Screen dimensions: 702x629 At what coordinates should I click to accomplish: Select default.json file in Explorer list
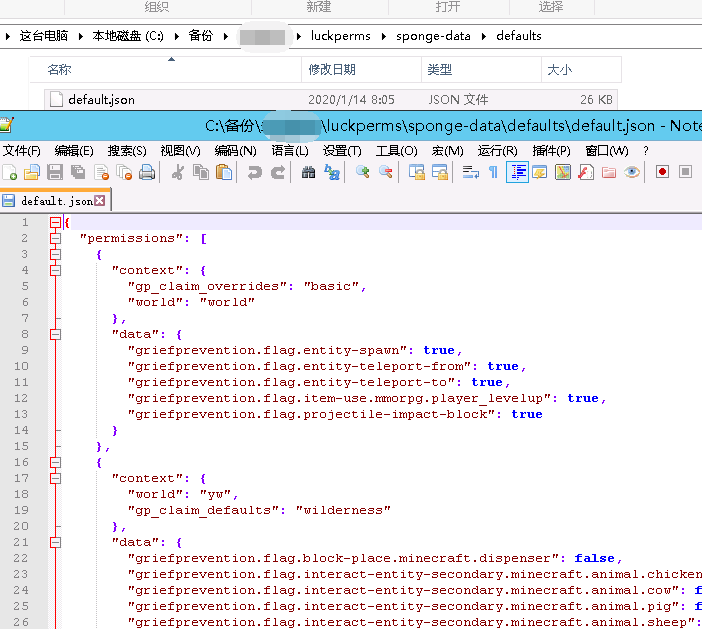point(100,100)
